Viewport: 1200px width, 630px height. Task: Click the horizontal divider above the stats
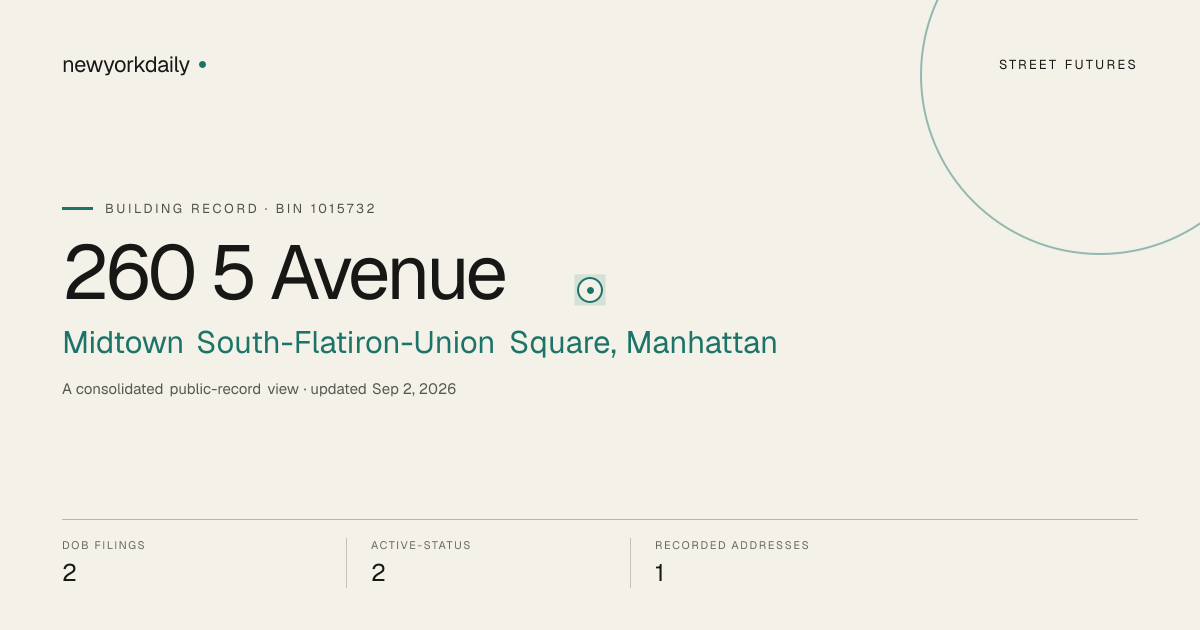click(x=600, y=519)
